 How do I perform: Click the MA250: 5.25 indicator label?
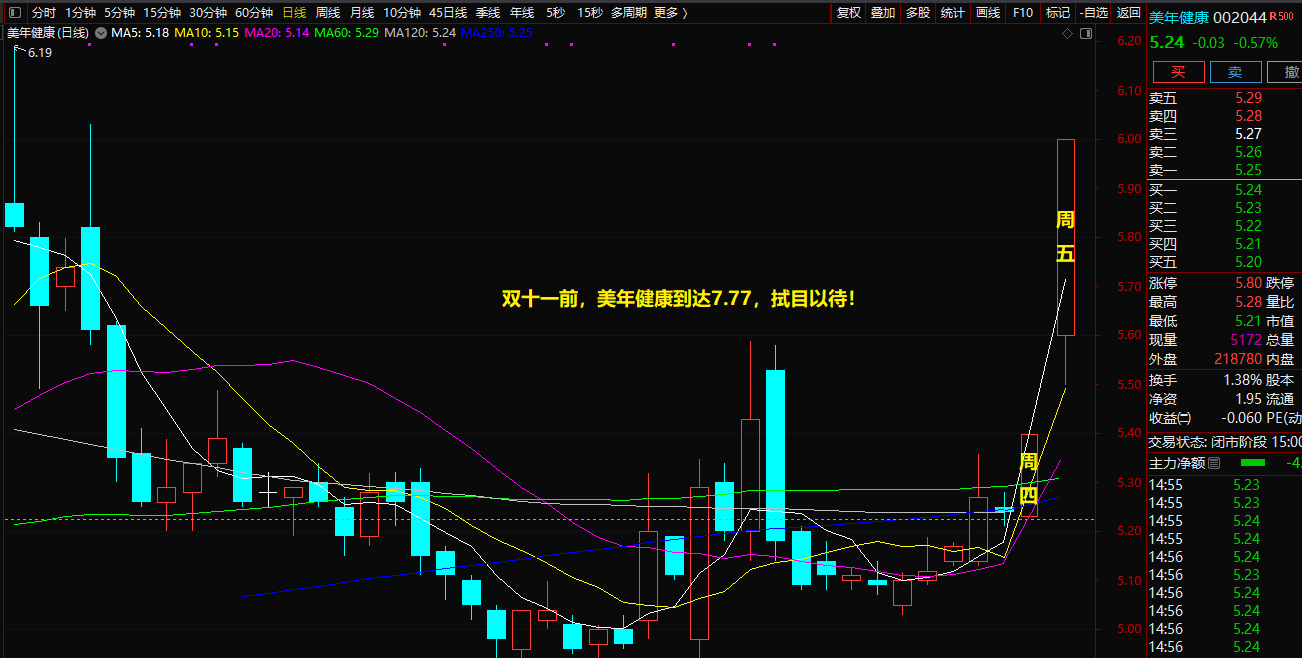coord(497,33)
